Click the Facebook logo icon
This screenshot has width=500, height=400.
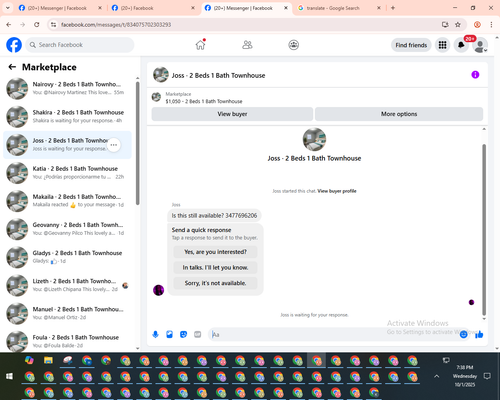[14, 45]
